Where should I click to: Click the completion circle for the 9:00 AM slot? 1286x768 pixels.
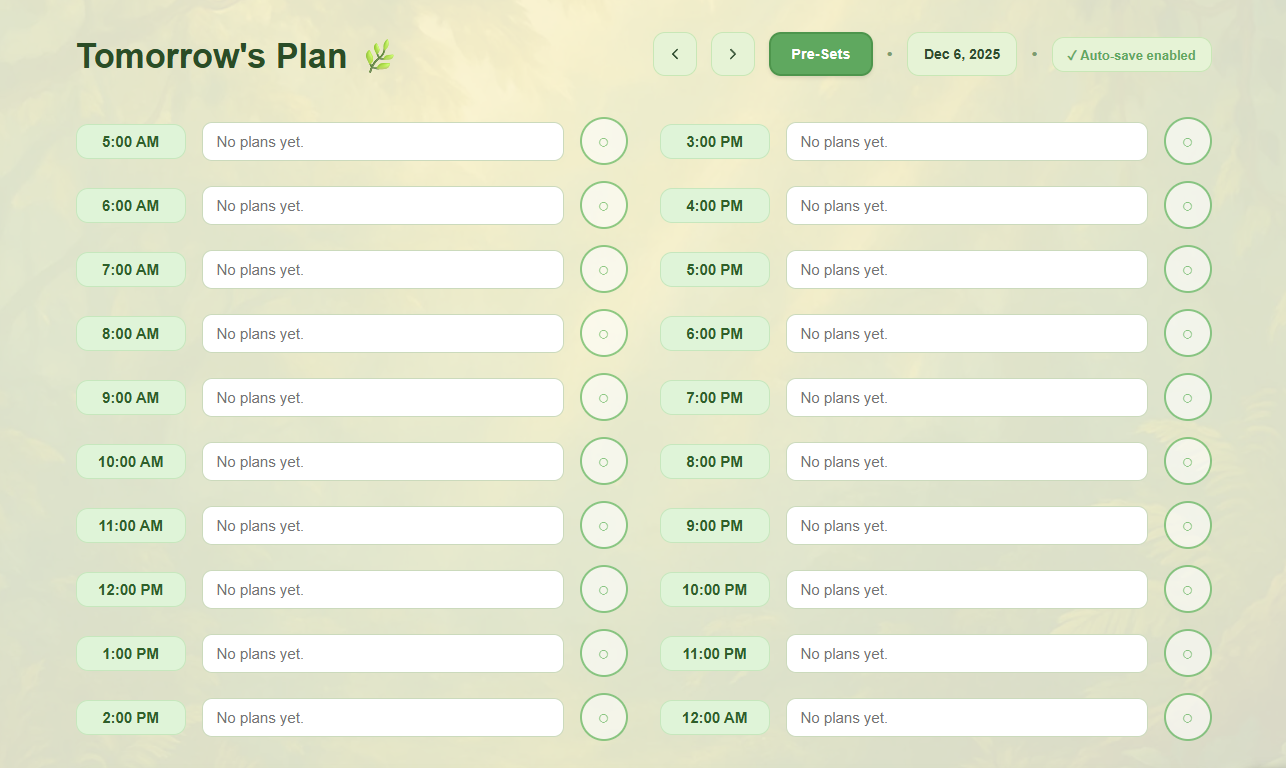point(604,397)
